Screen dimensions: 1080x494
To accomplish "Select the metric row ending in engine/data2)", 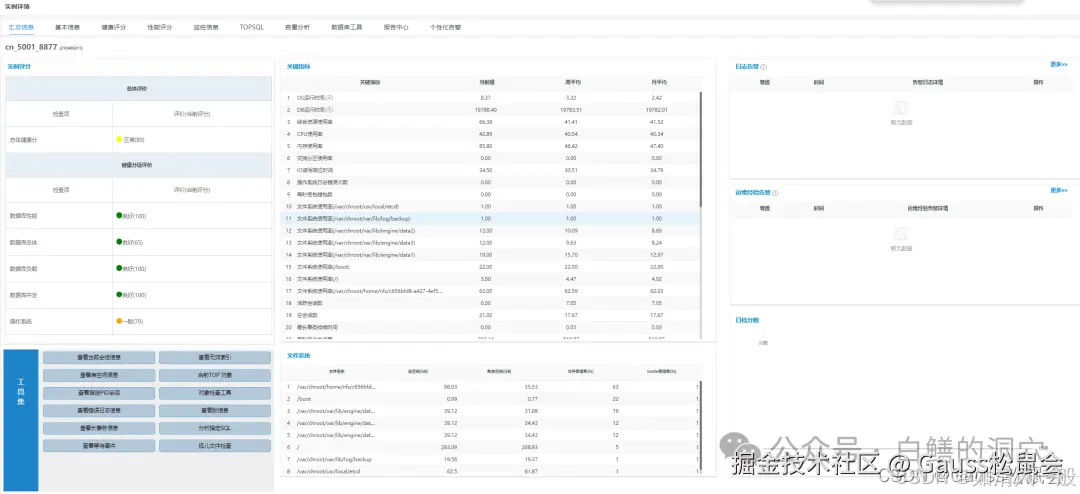I will tap(492, 230).
